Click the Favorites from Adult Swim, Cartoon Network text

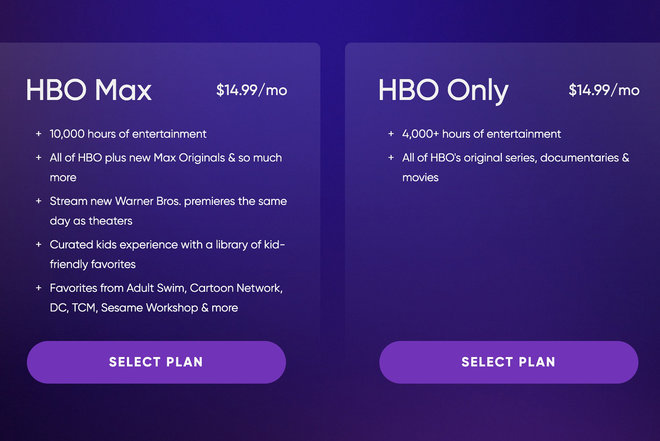point(166,298)
